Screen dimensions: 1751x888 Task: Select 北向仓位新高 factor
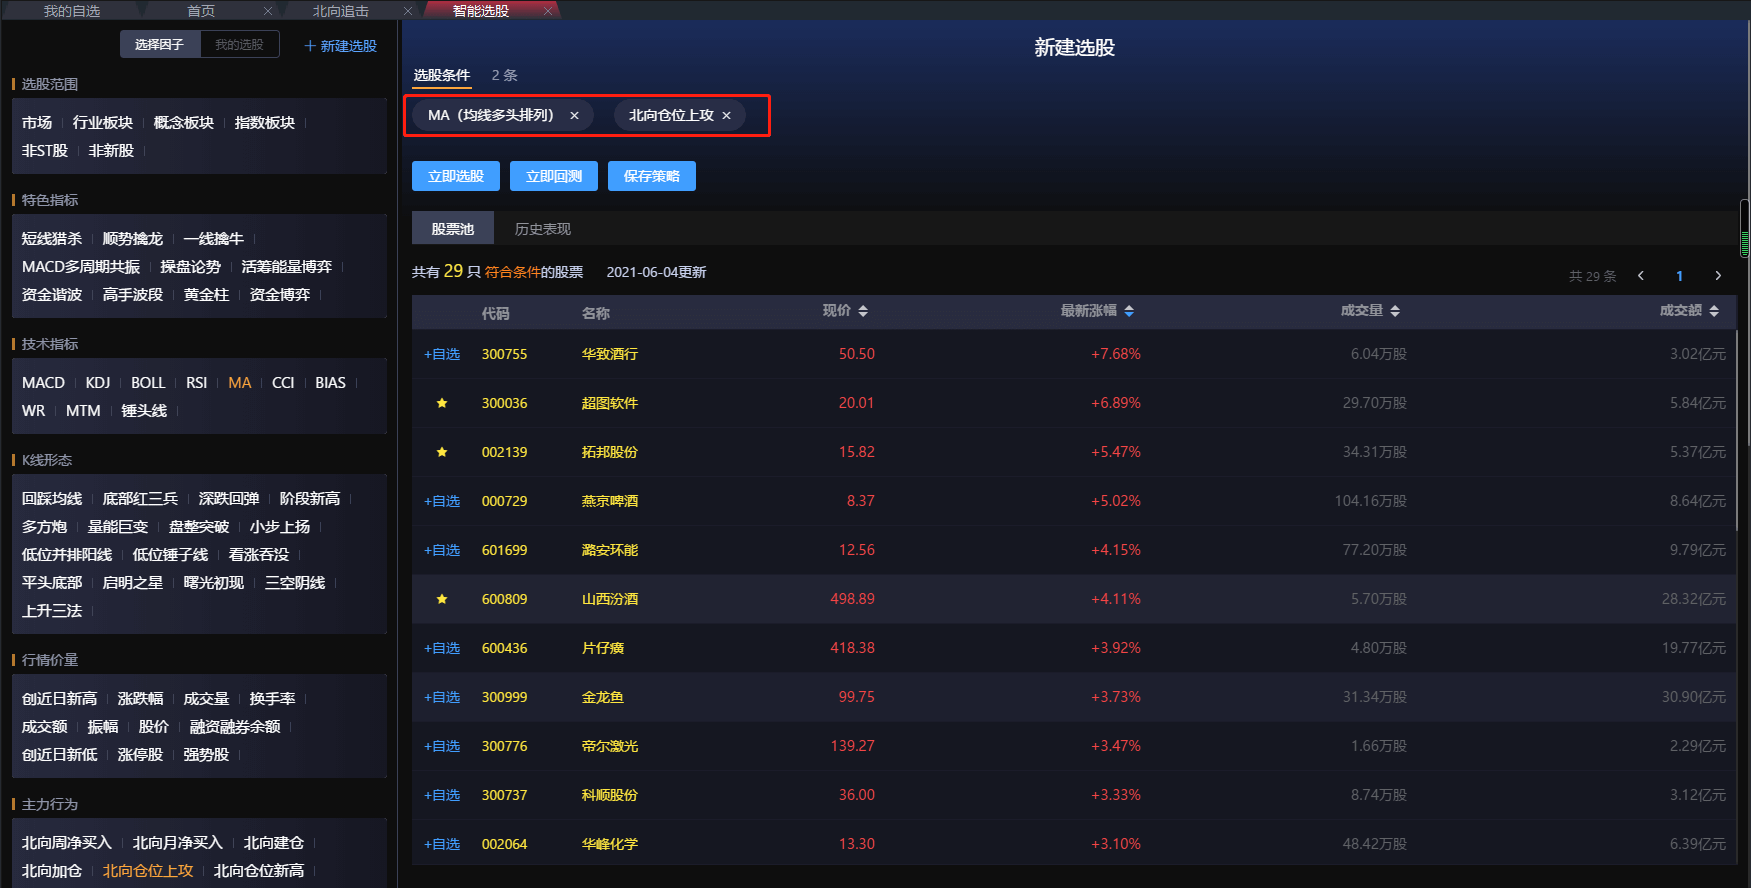coord(259,871)
